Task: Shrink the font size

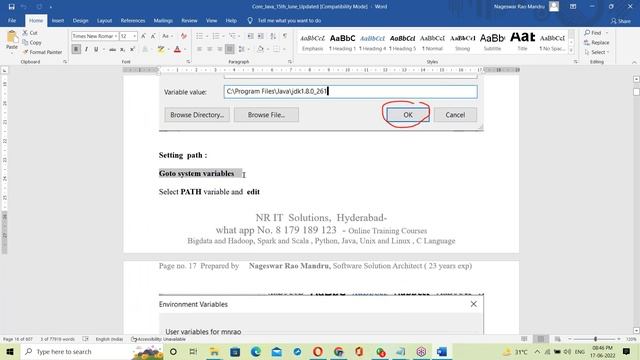Action: click(153, 36)
